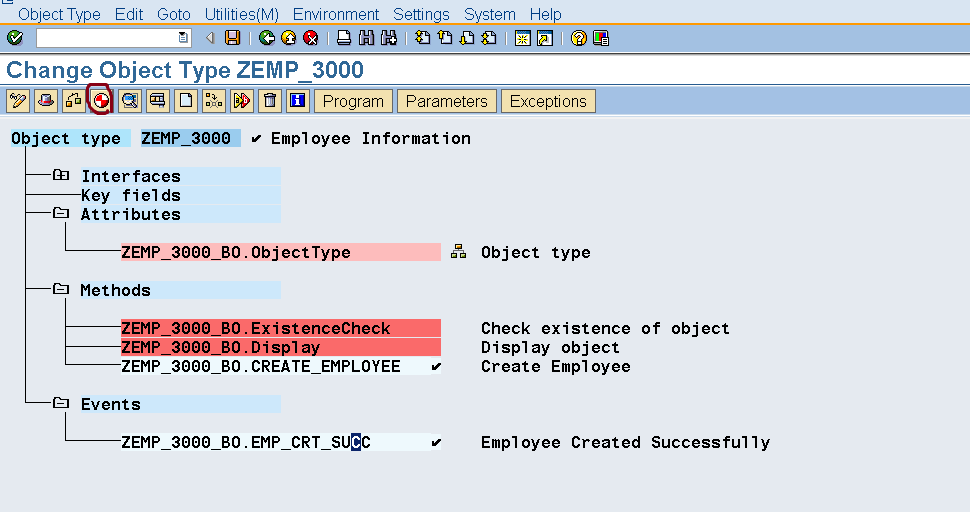Select the ZEMP_3000_BO.ObjectType attribute
This screenshot has height=512, width=970.
281,252
